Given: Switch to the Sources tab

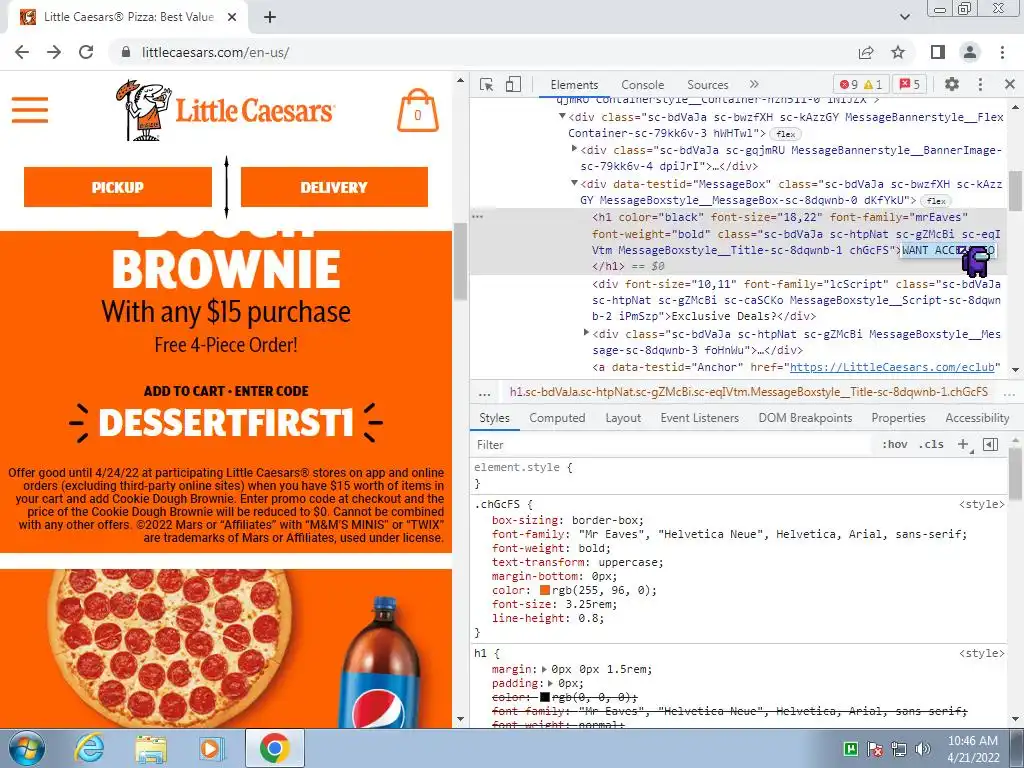Looking at the screenshot, I should pos(707,85).
